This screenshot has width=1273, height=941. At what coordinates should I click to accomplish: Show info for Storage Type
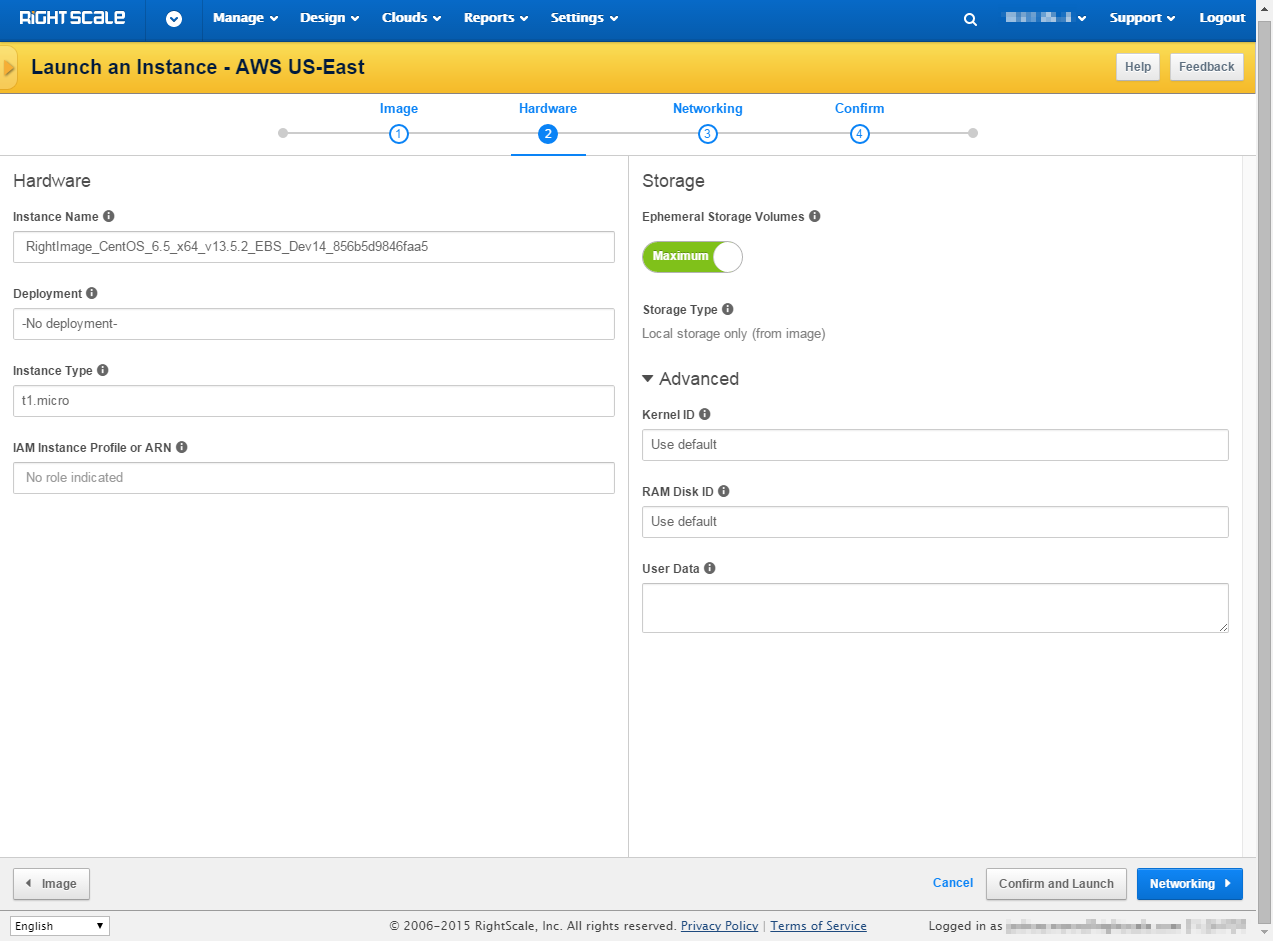[x=728, y=309]
